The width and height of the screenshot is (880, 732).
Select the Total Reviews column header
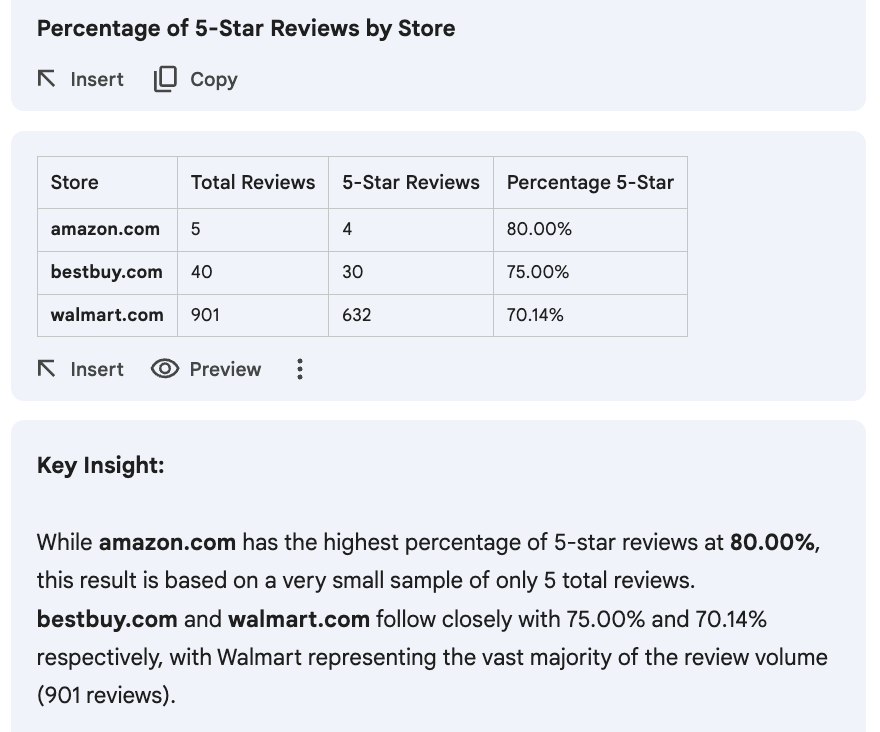tap(253, 182)
